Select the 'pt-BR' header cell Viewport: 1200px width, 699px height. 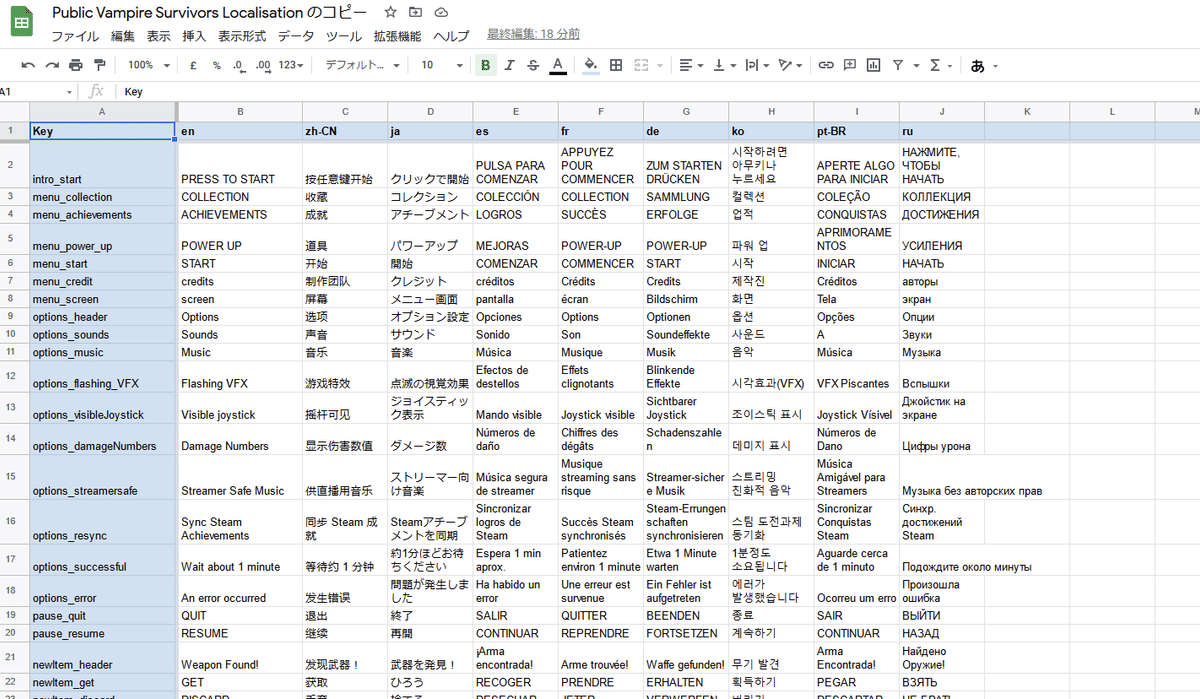pos(856,131)
